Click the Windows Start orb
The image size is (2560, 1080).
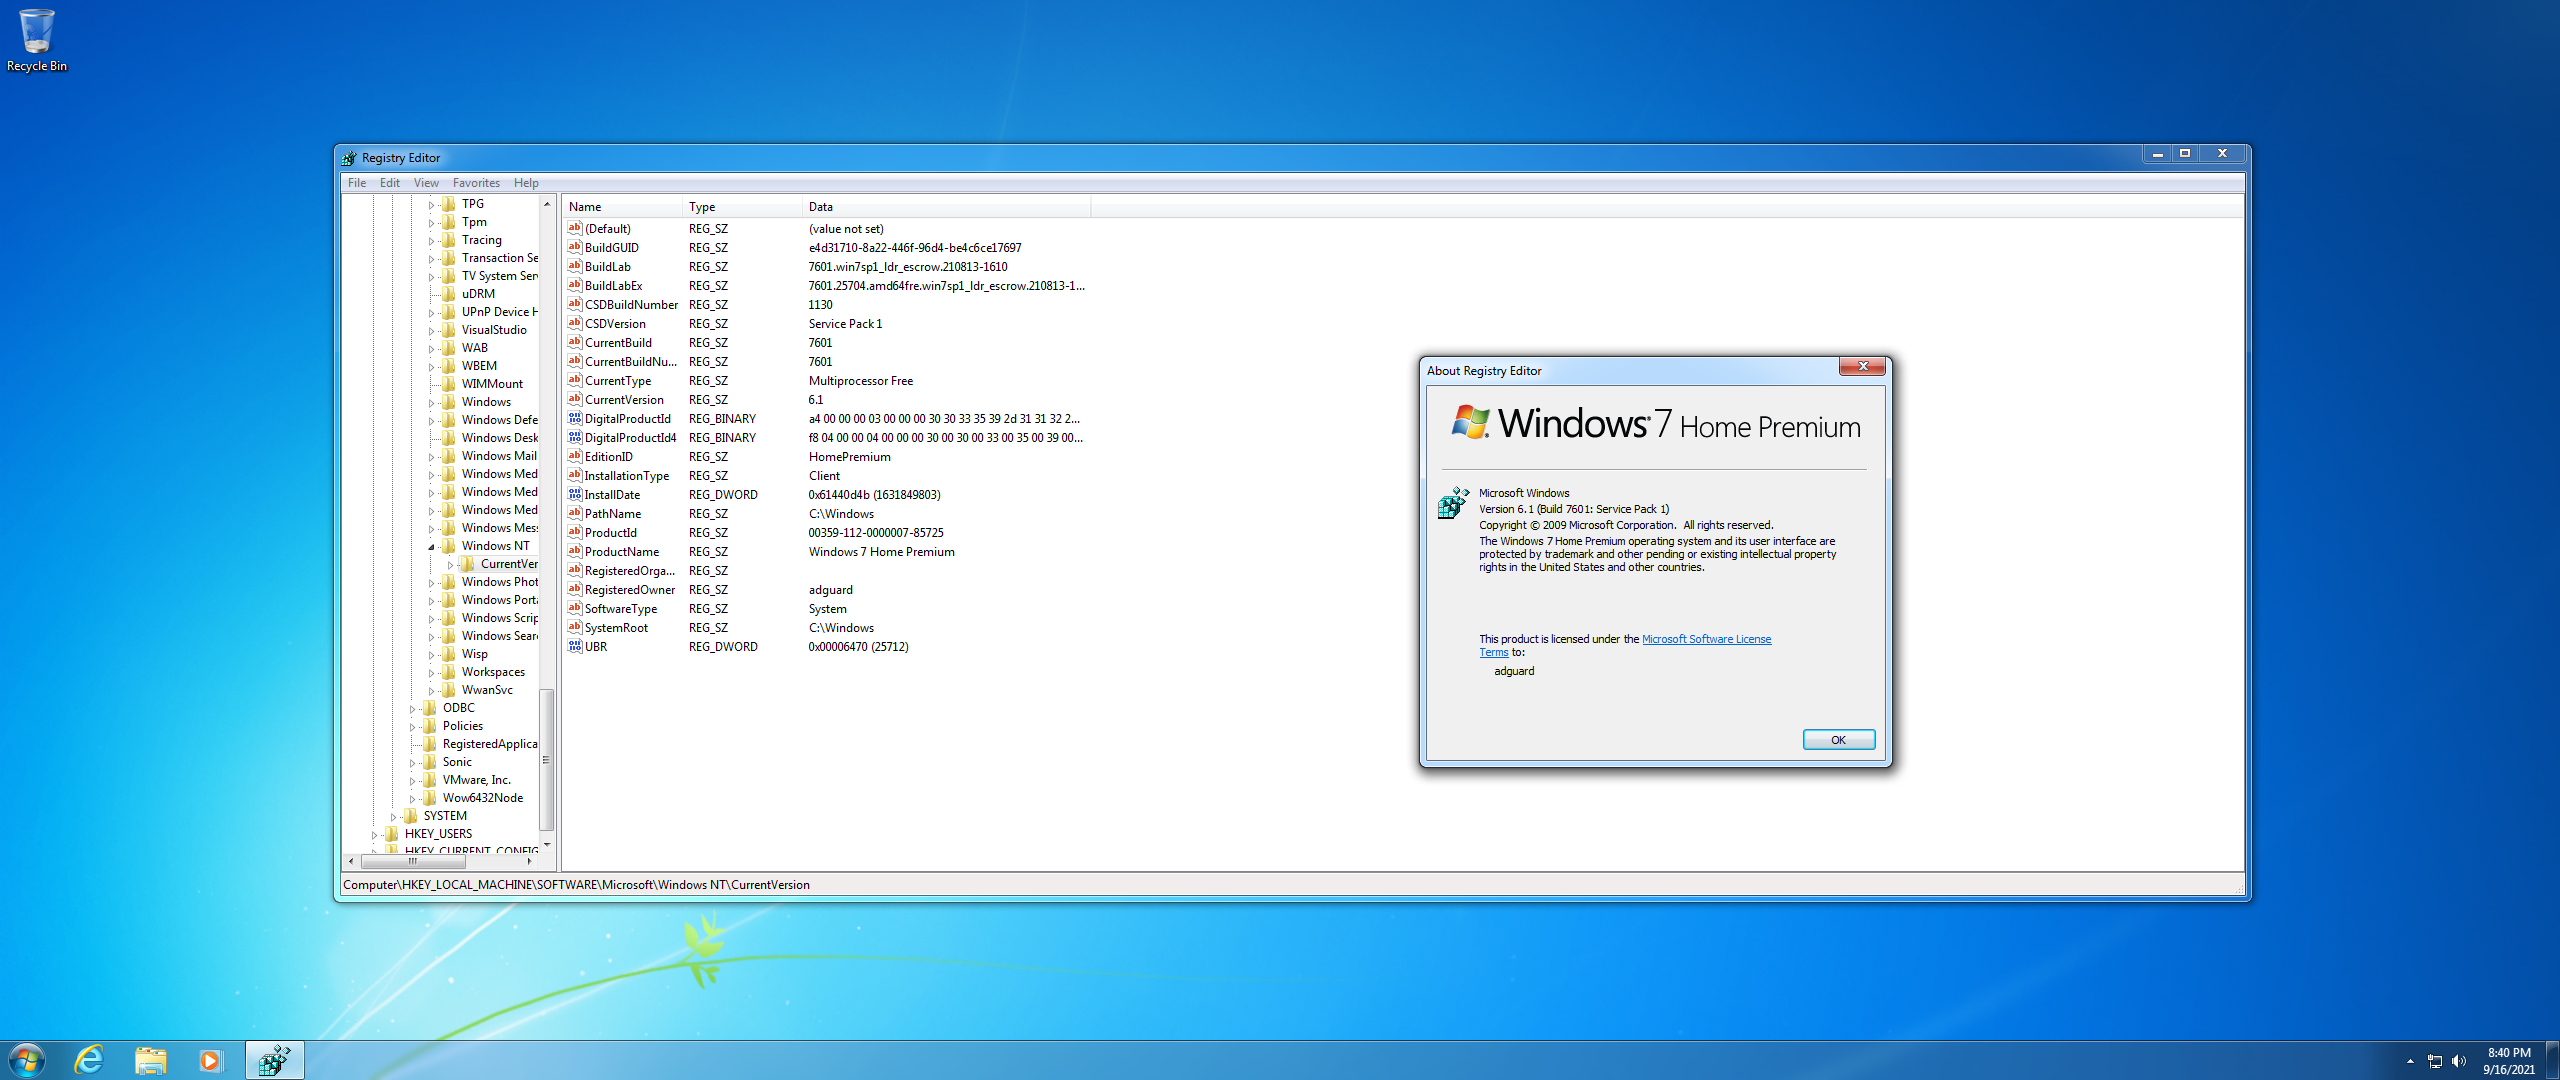point(26,1060)
